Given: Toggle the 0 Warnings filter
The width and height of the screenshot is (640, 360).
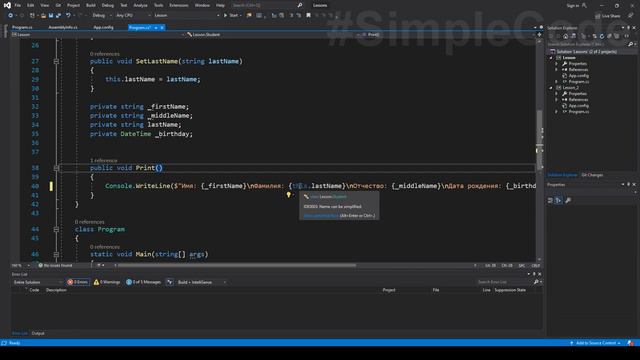Looking at the screenshot, I should [x=107, y=282].
